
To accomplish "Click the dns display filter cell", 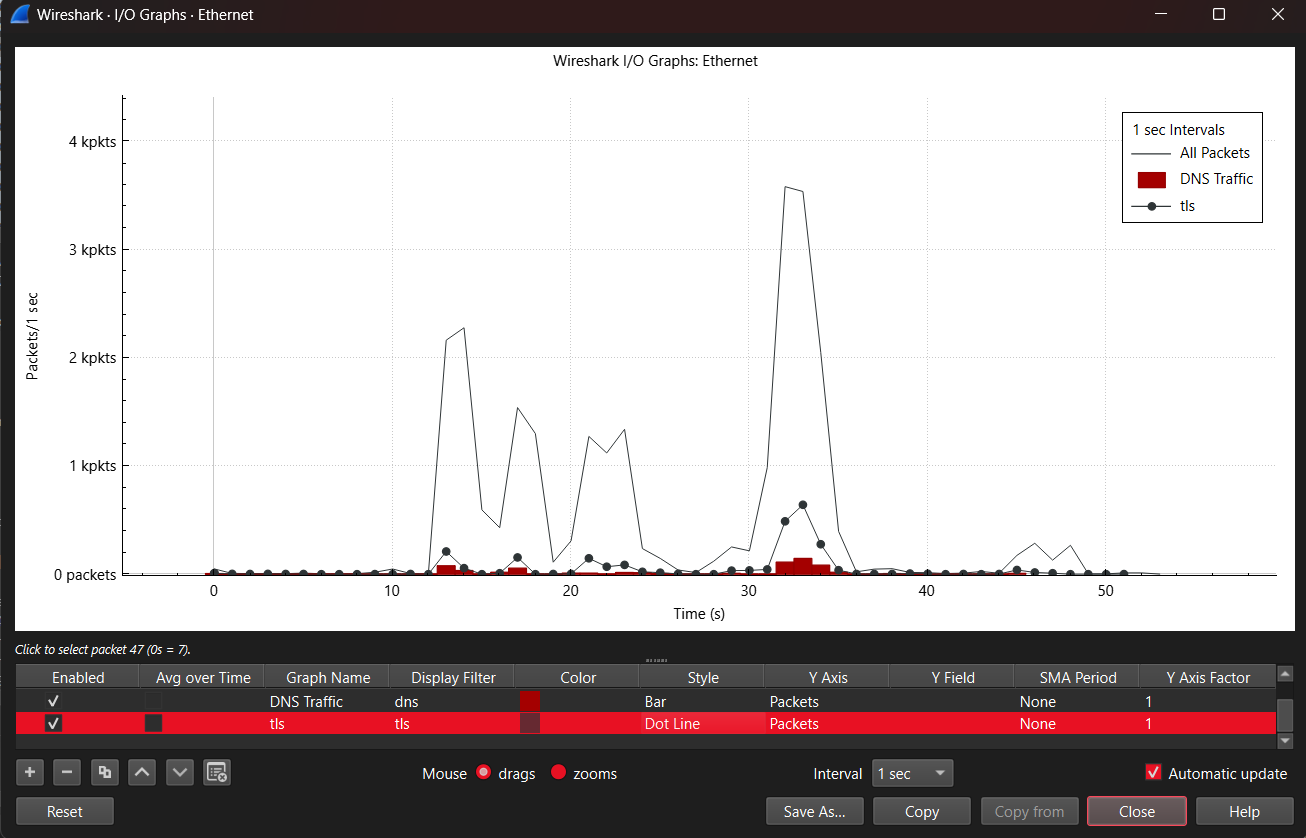I will [x=451, y=702].
